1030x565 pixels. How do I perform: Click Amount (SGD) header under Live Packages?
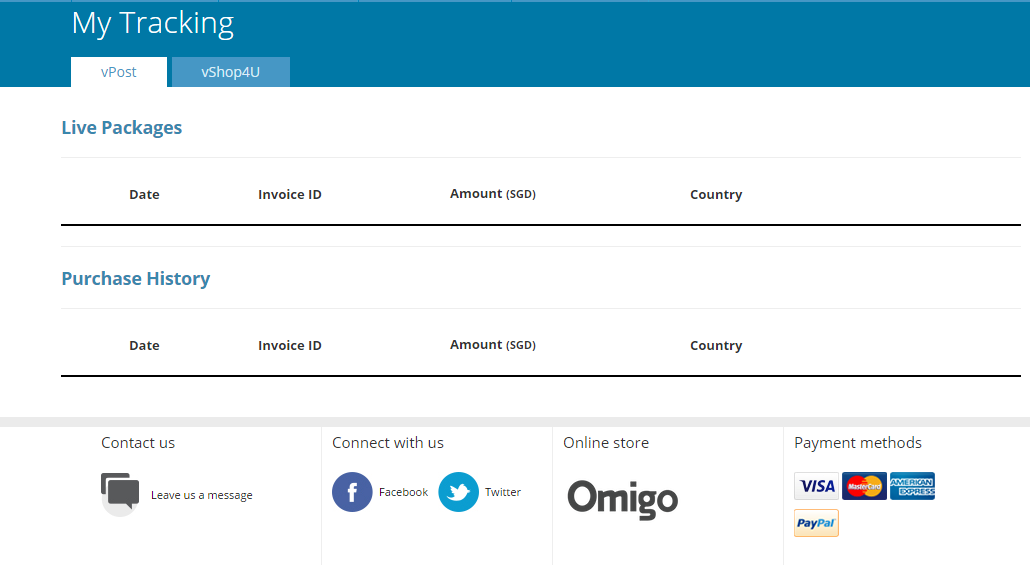point(492,194)
